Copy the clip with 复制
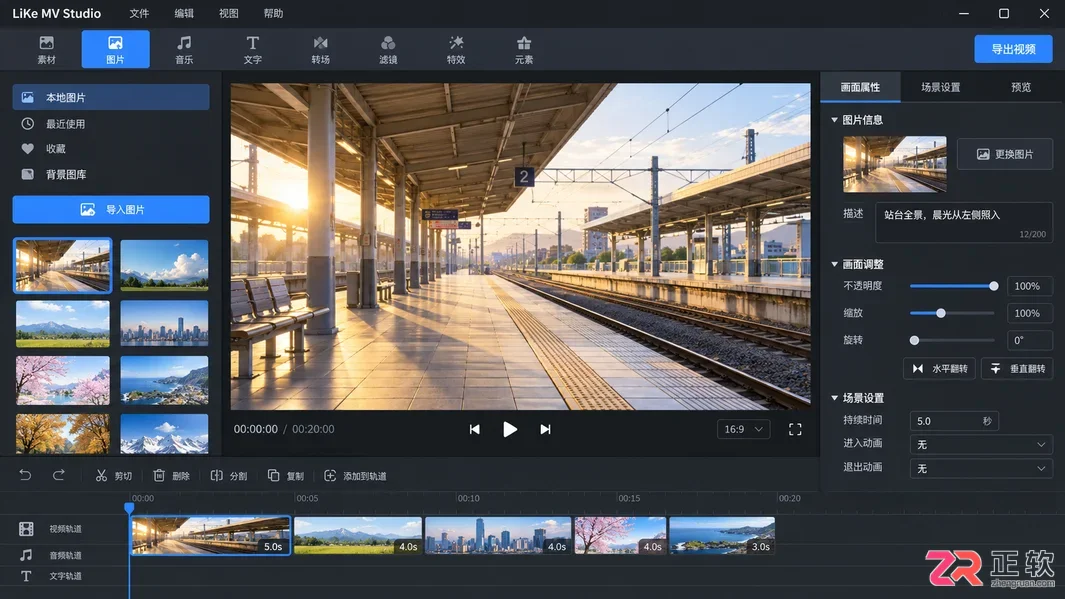The height and width of the screenshot is (599, 1065). click(286, 475)
